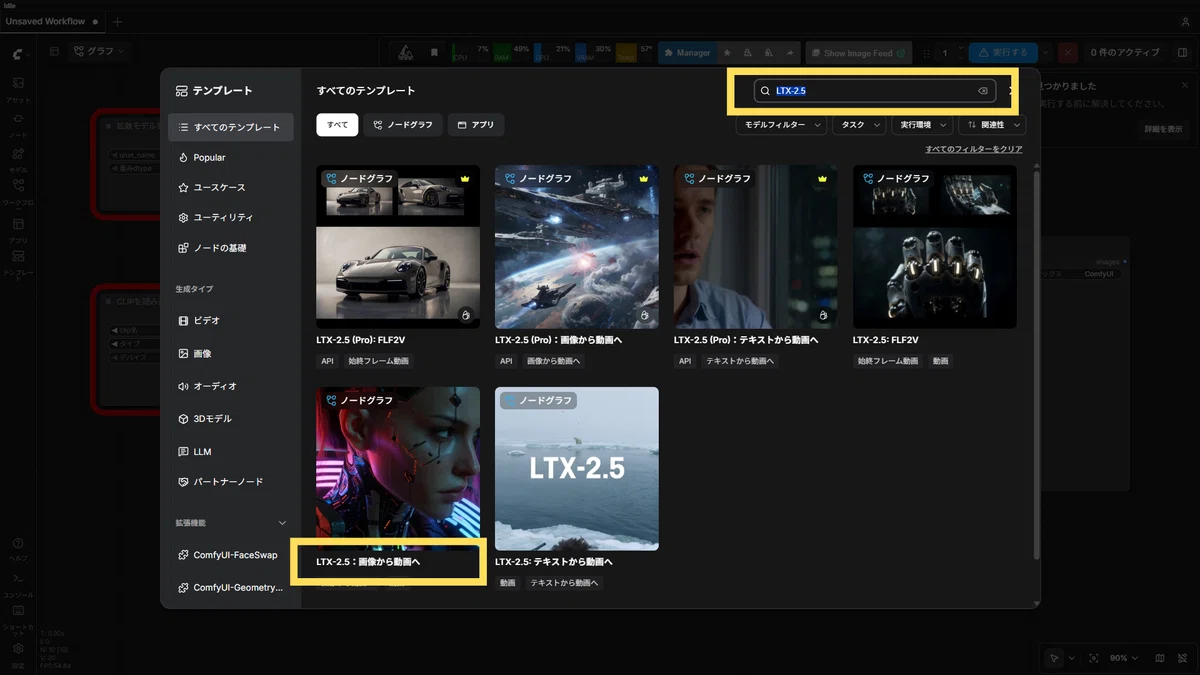1200x675 pixels.
Task: Click the LTX-2.5 search input field
Action: pos(873,91)
